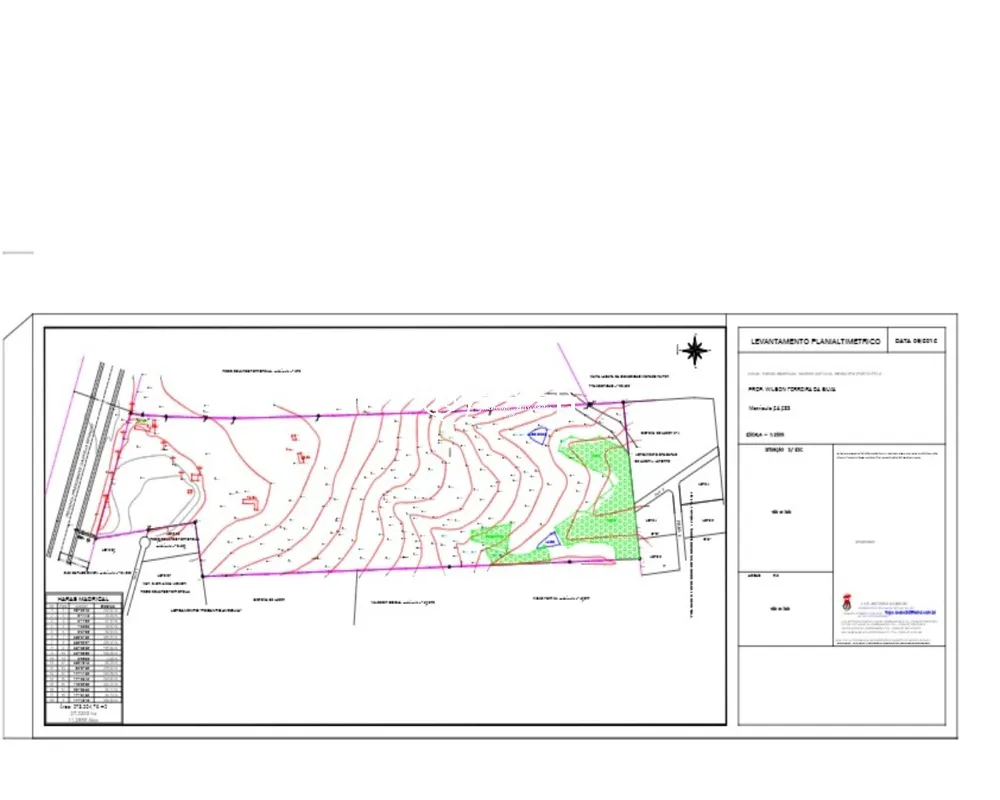
Task: Click the cul-de-sac circle symbol
Action: (145, 542)
